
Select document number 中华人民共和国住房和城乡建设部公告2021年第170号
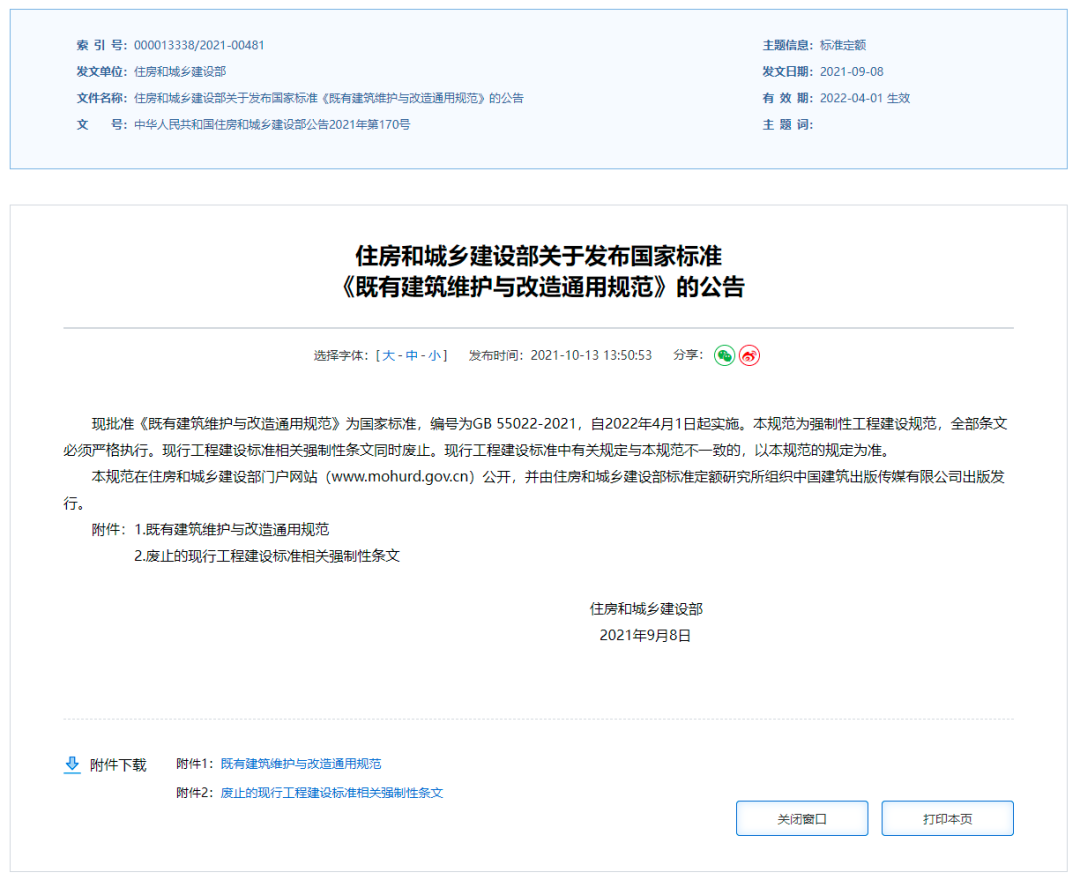(x=272, y=125)
